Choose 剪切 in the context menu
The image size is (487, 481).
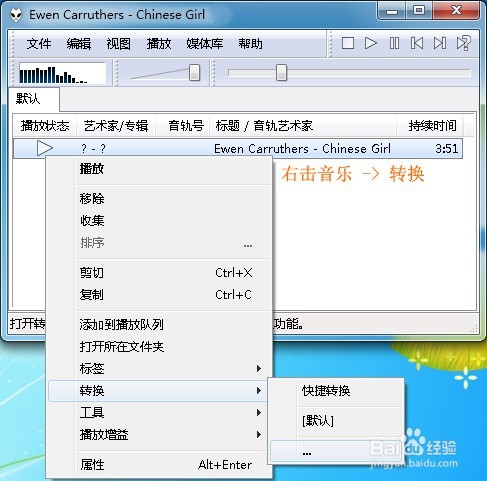pos(159,273)
